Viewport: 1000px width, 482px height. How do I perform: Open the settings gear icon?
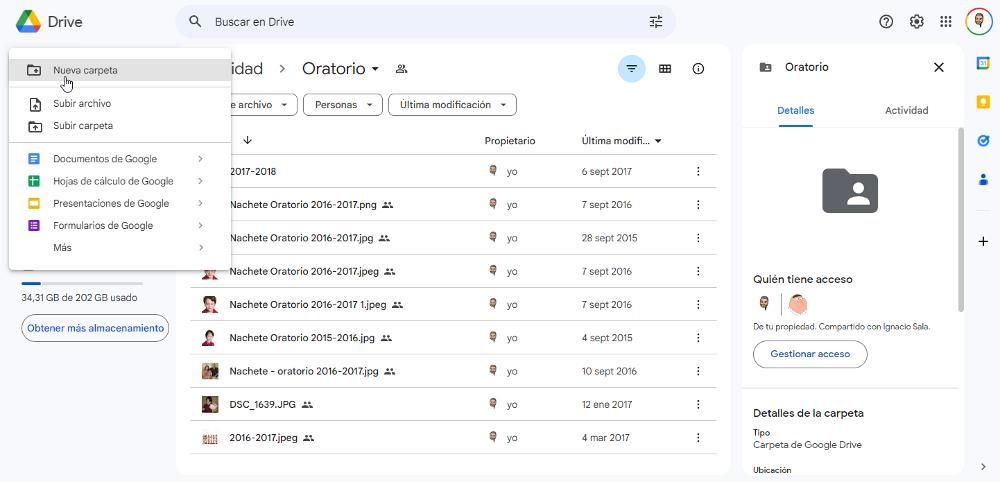tap(916, 22)
